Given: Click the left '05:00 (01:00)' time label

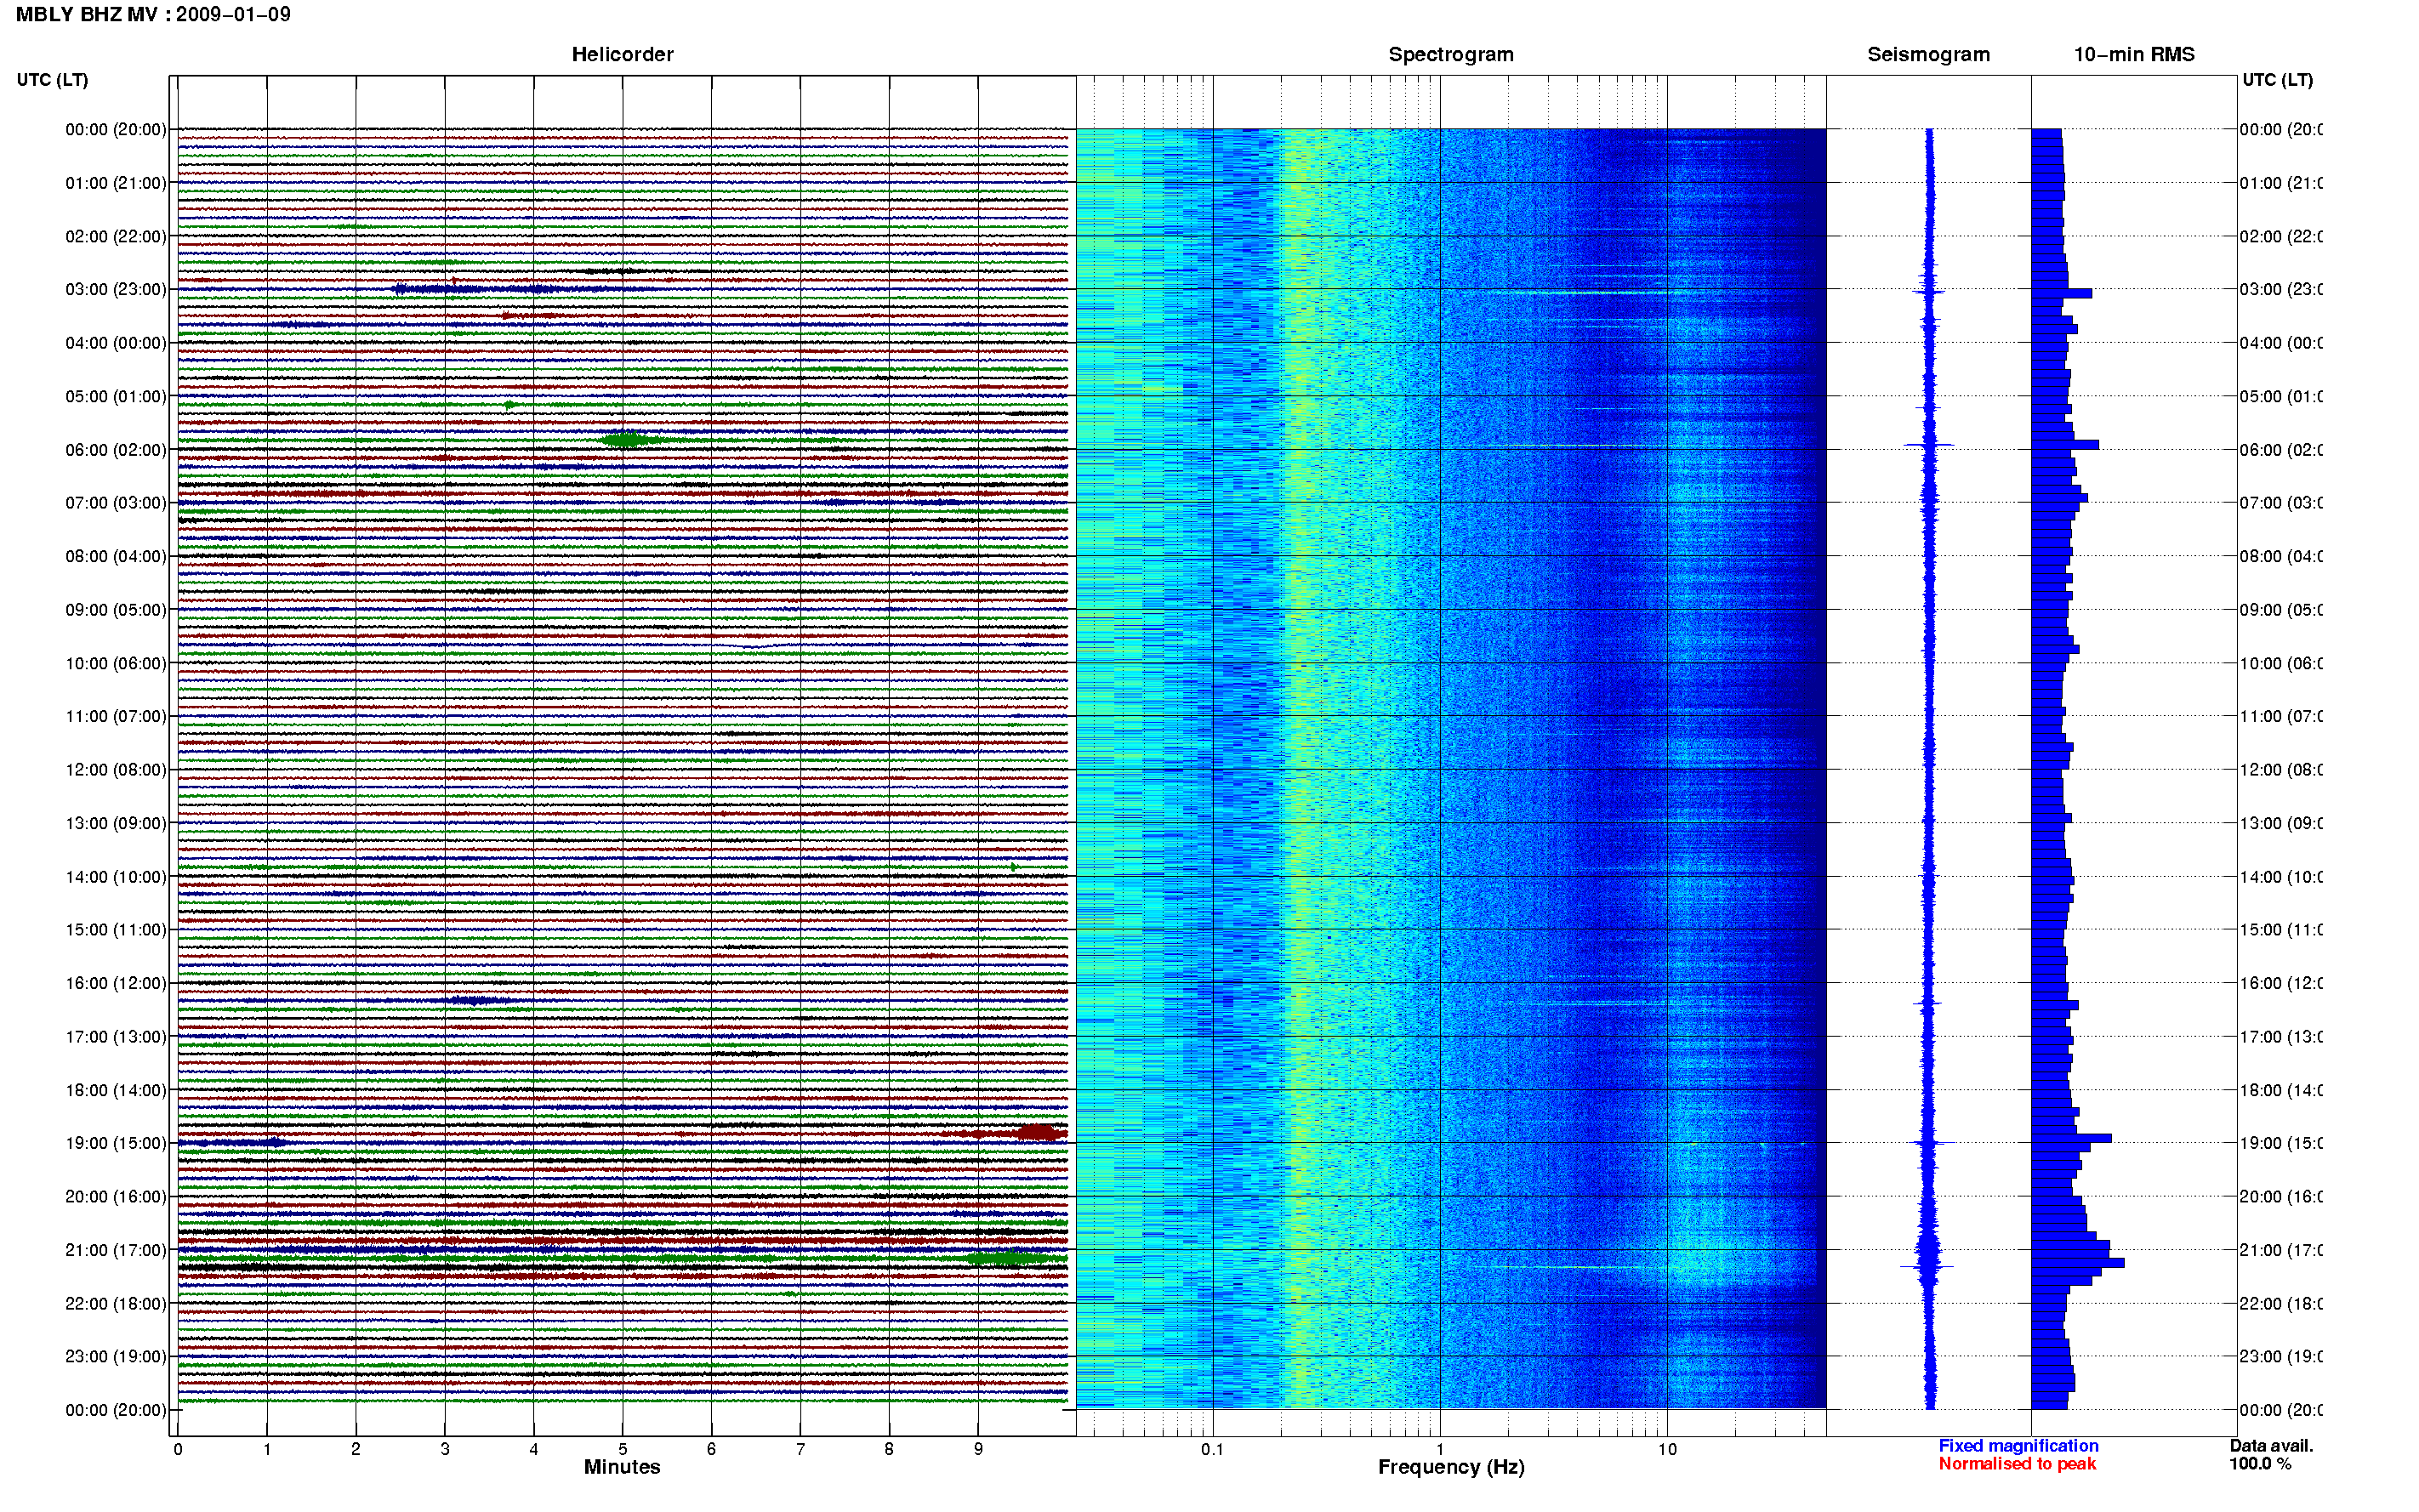Looking at the screenshot, I should (x=116, y=396).
